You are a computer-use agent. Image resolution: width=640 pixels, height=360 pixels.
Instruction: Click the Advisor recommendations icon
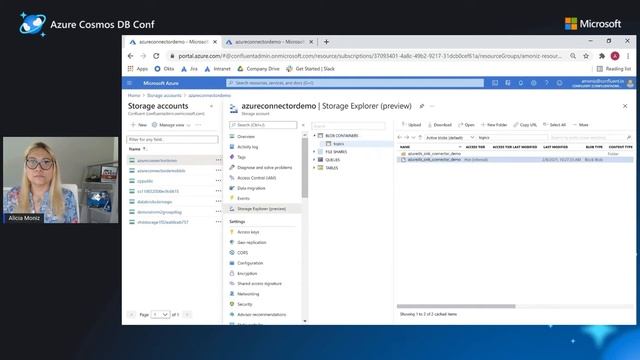(x=232, y=314)
